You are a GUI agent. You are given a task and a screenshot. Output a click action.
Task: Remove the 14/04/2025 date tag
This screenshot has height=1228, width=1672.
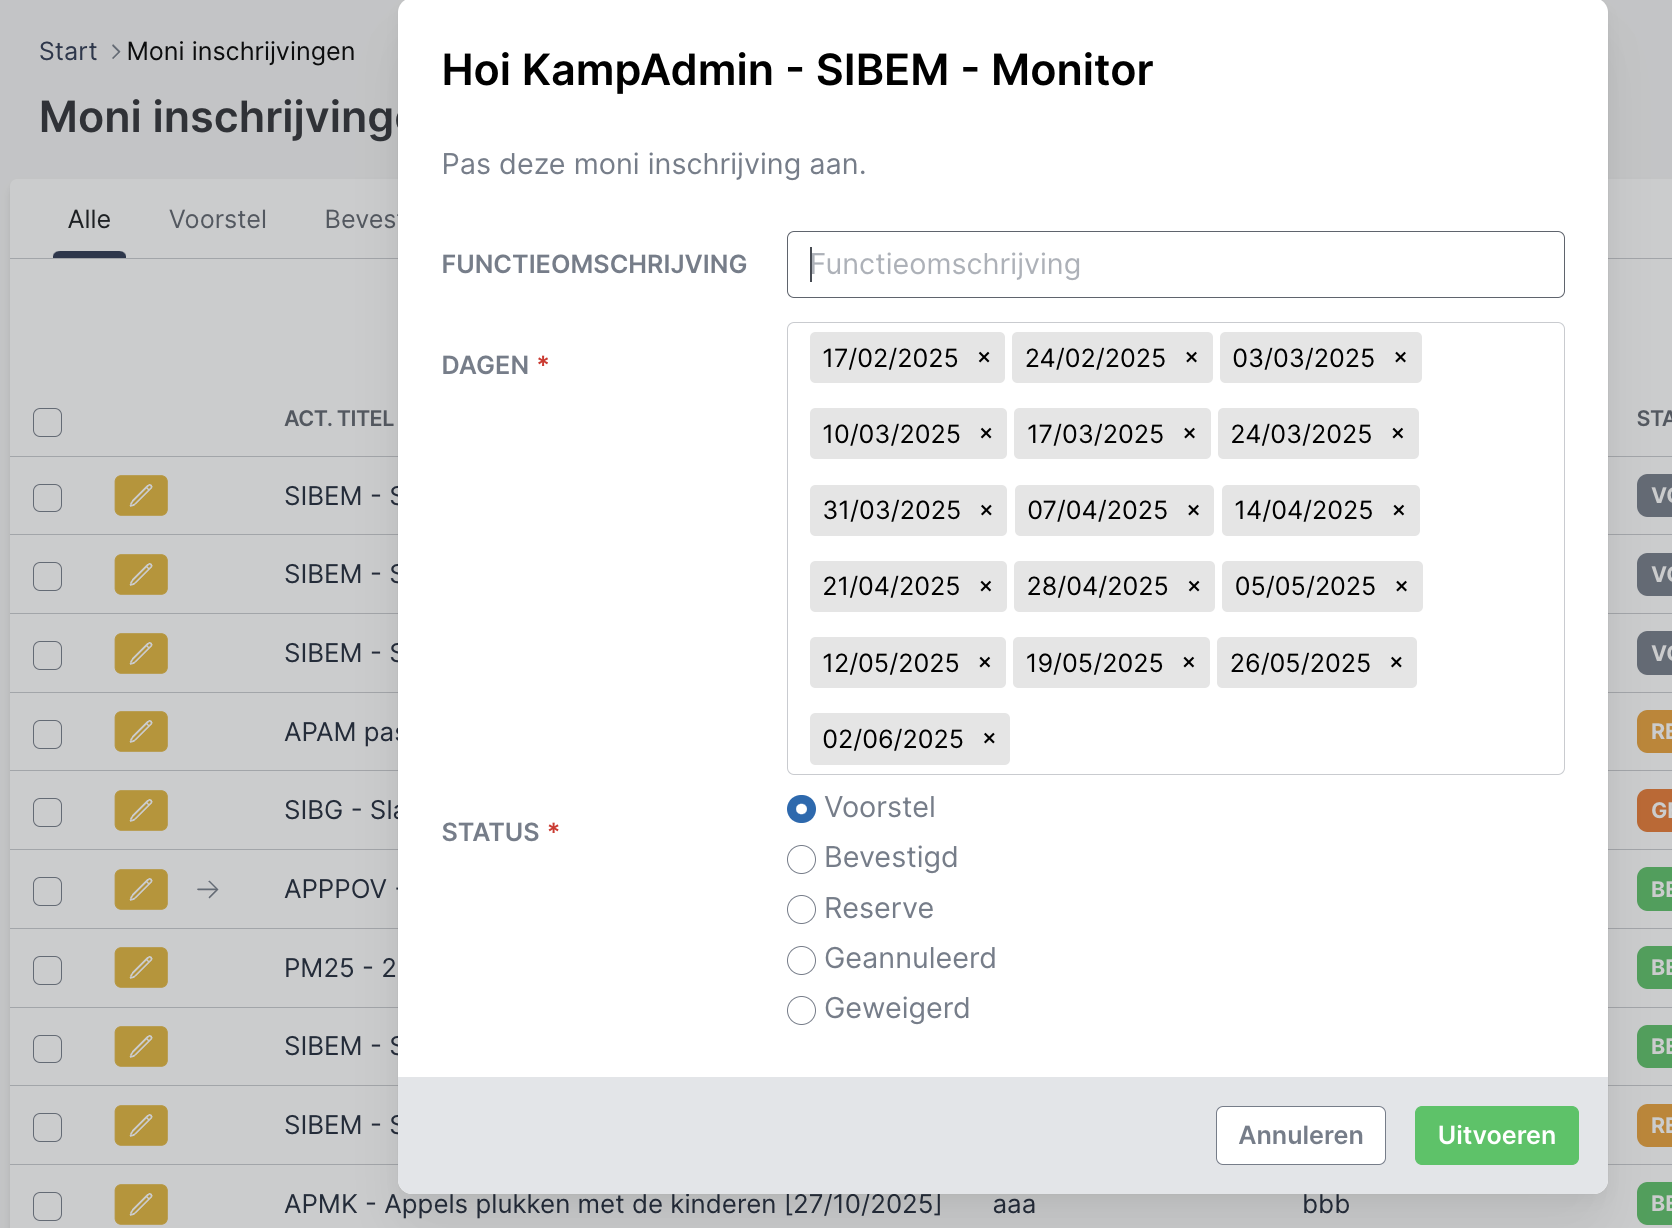click(x=1398, y=510)
